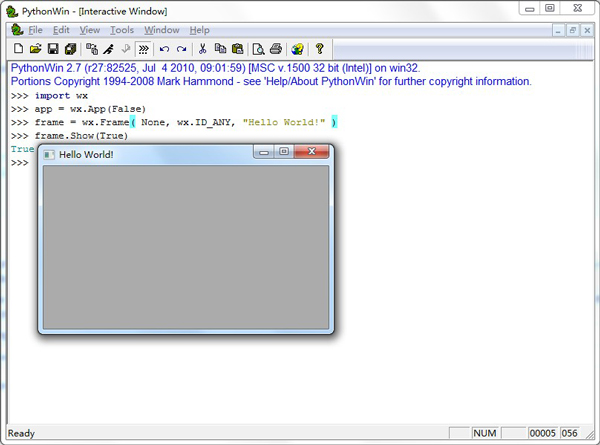Minimize the Hello World! window

tap(264, 151)
